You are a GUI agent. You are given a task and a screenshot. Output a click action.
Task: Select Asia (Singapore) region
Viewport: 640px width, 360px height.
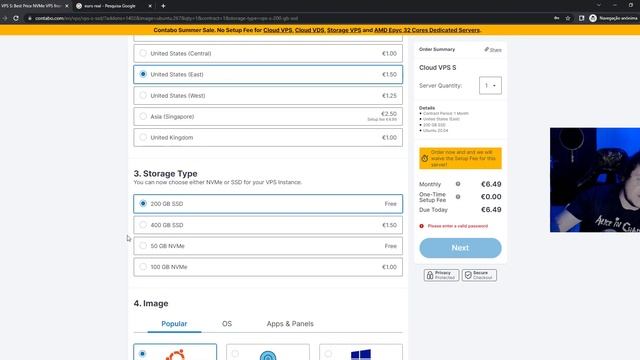(268, 116)
